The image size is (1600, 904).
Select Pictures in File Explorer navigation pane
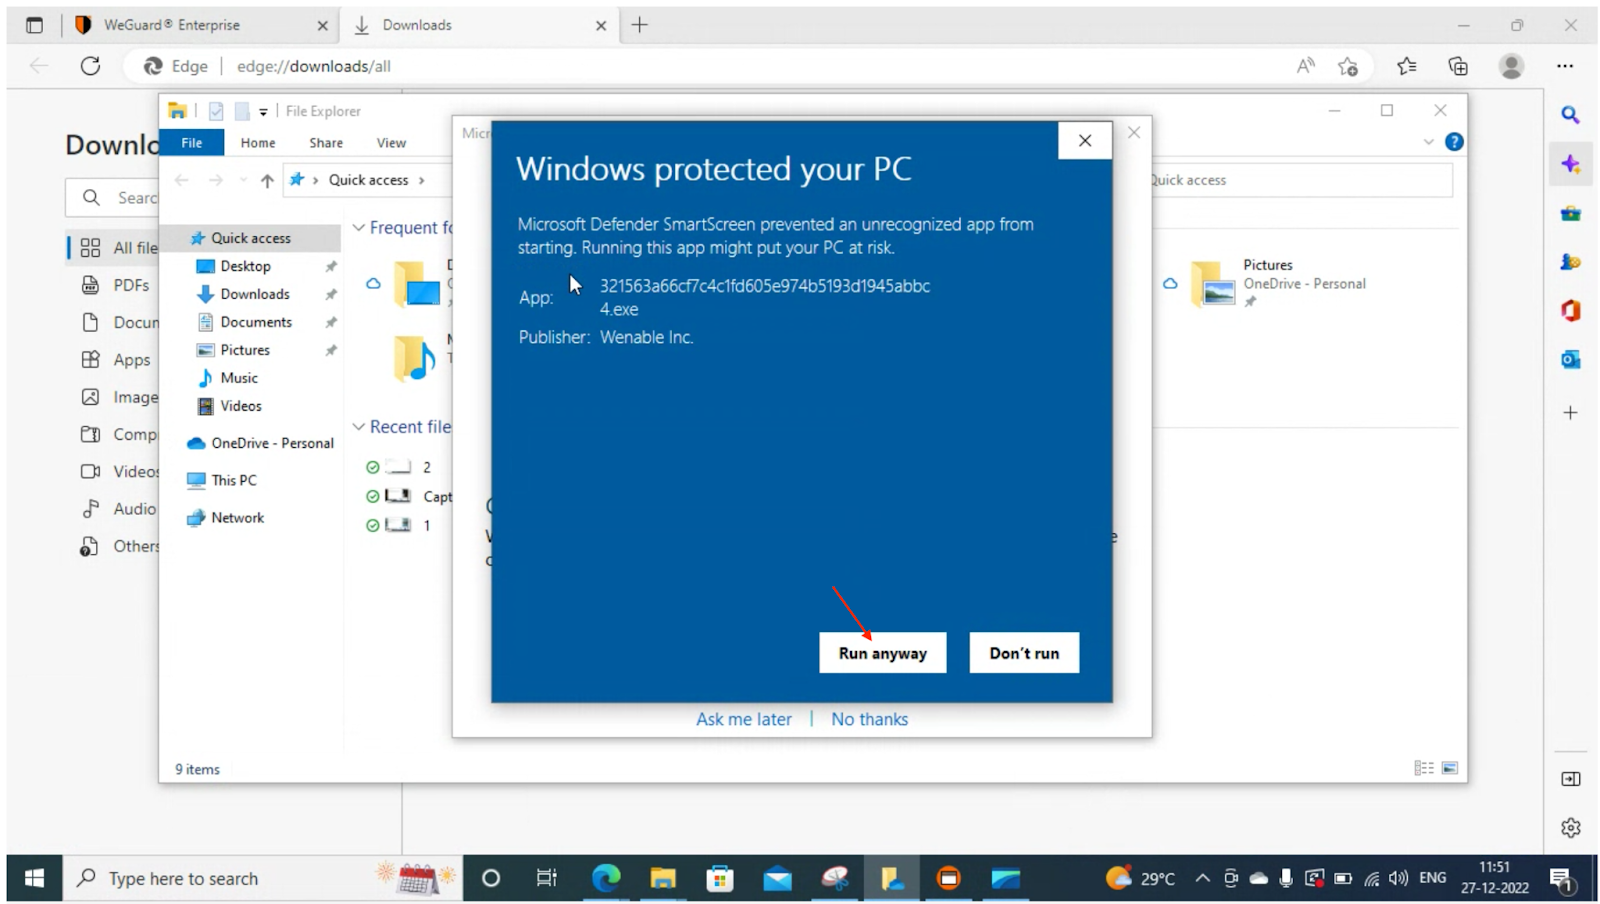(x=245, y=350)
